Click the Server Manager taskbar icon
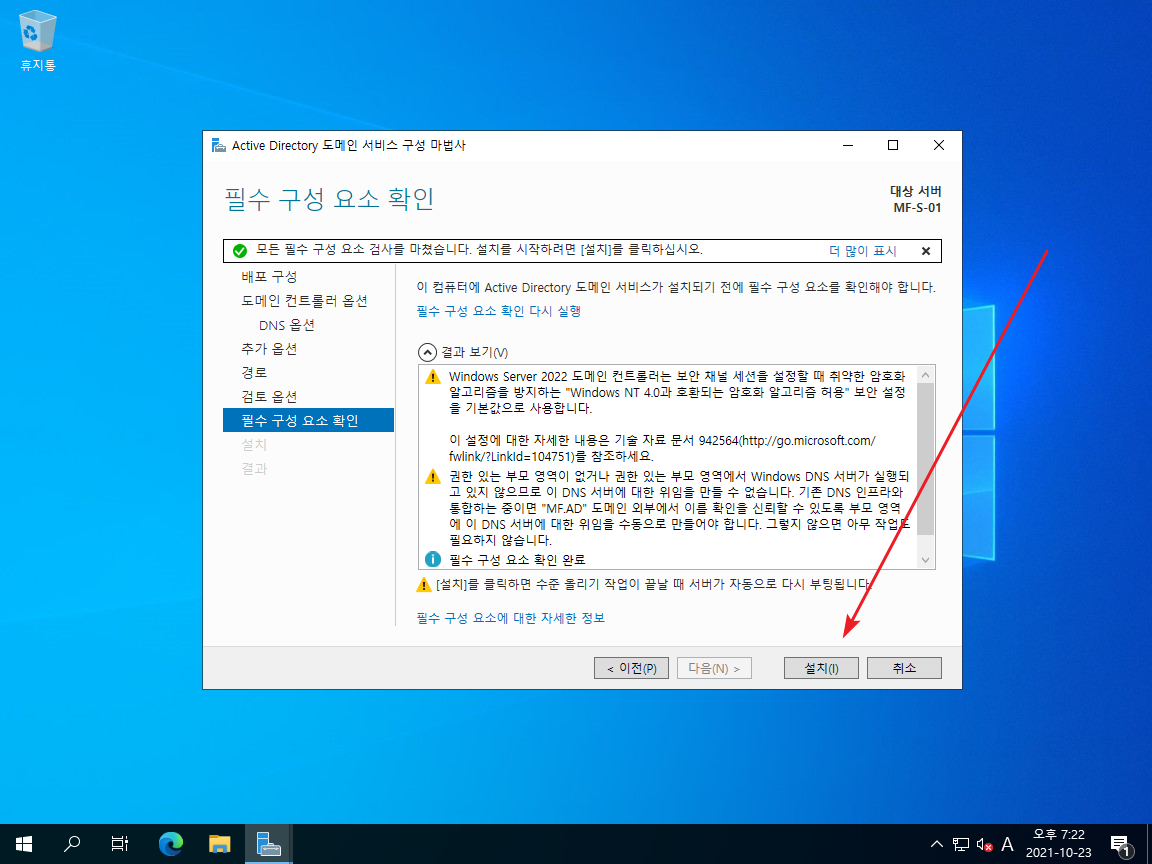The image size is (1152, 864). coord(268,844)
